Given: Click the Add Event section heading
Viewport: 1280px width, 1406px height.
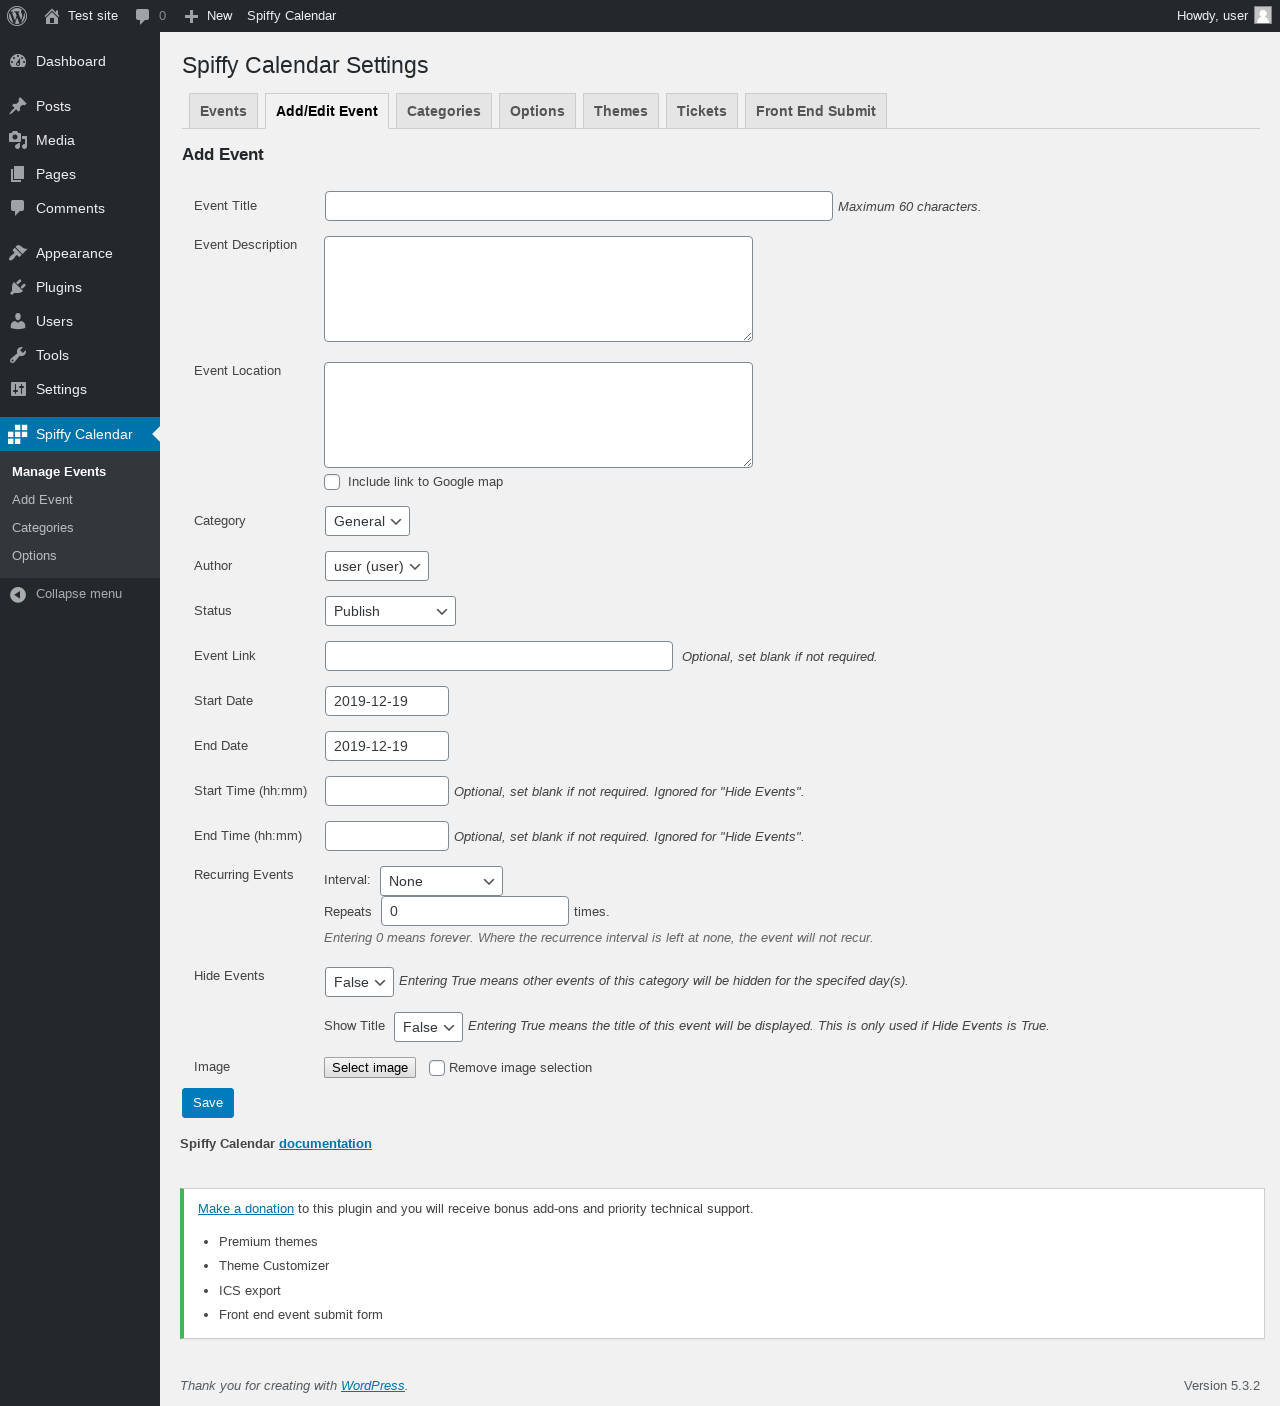Looking at the screenshot, I should [x=223, y=154].
